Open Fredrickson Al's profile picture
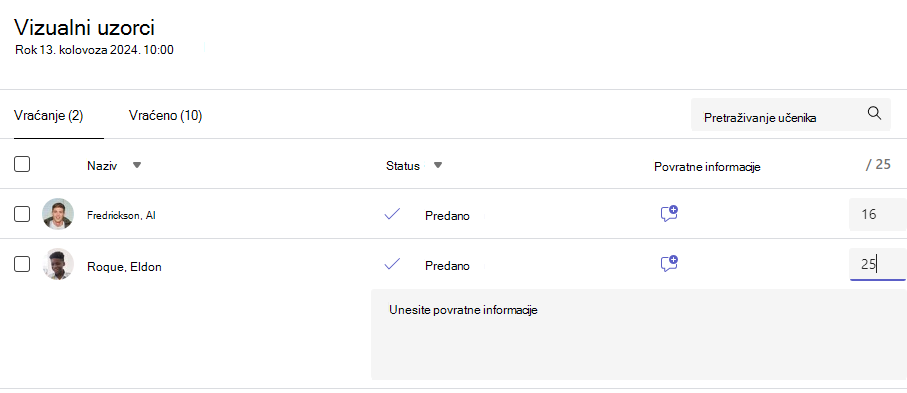Viewport: 907px width, 393px height. tap(58, 214)
